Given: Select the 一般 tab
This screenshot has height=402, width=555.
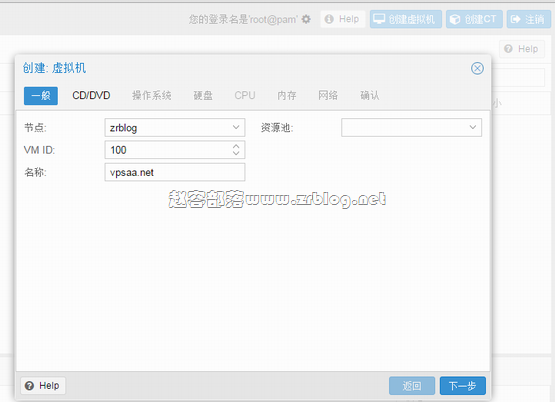Looking at the screenshot, I should click(41, 96).
